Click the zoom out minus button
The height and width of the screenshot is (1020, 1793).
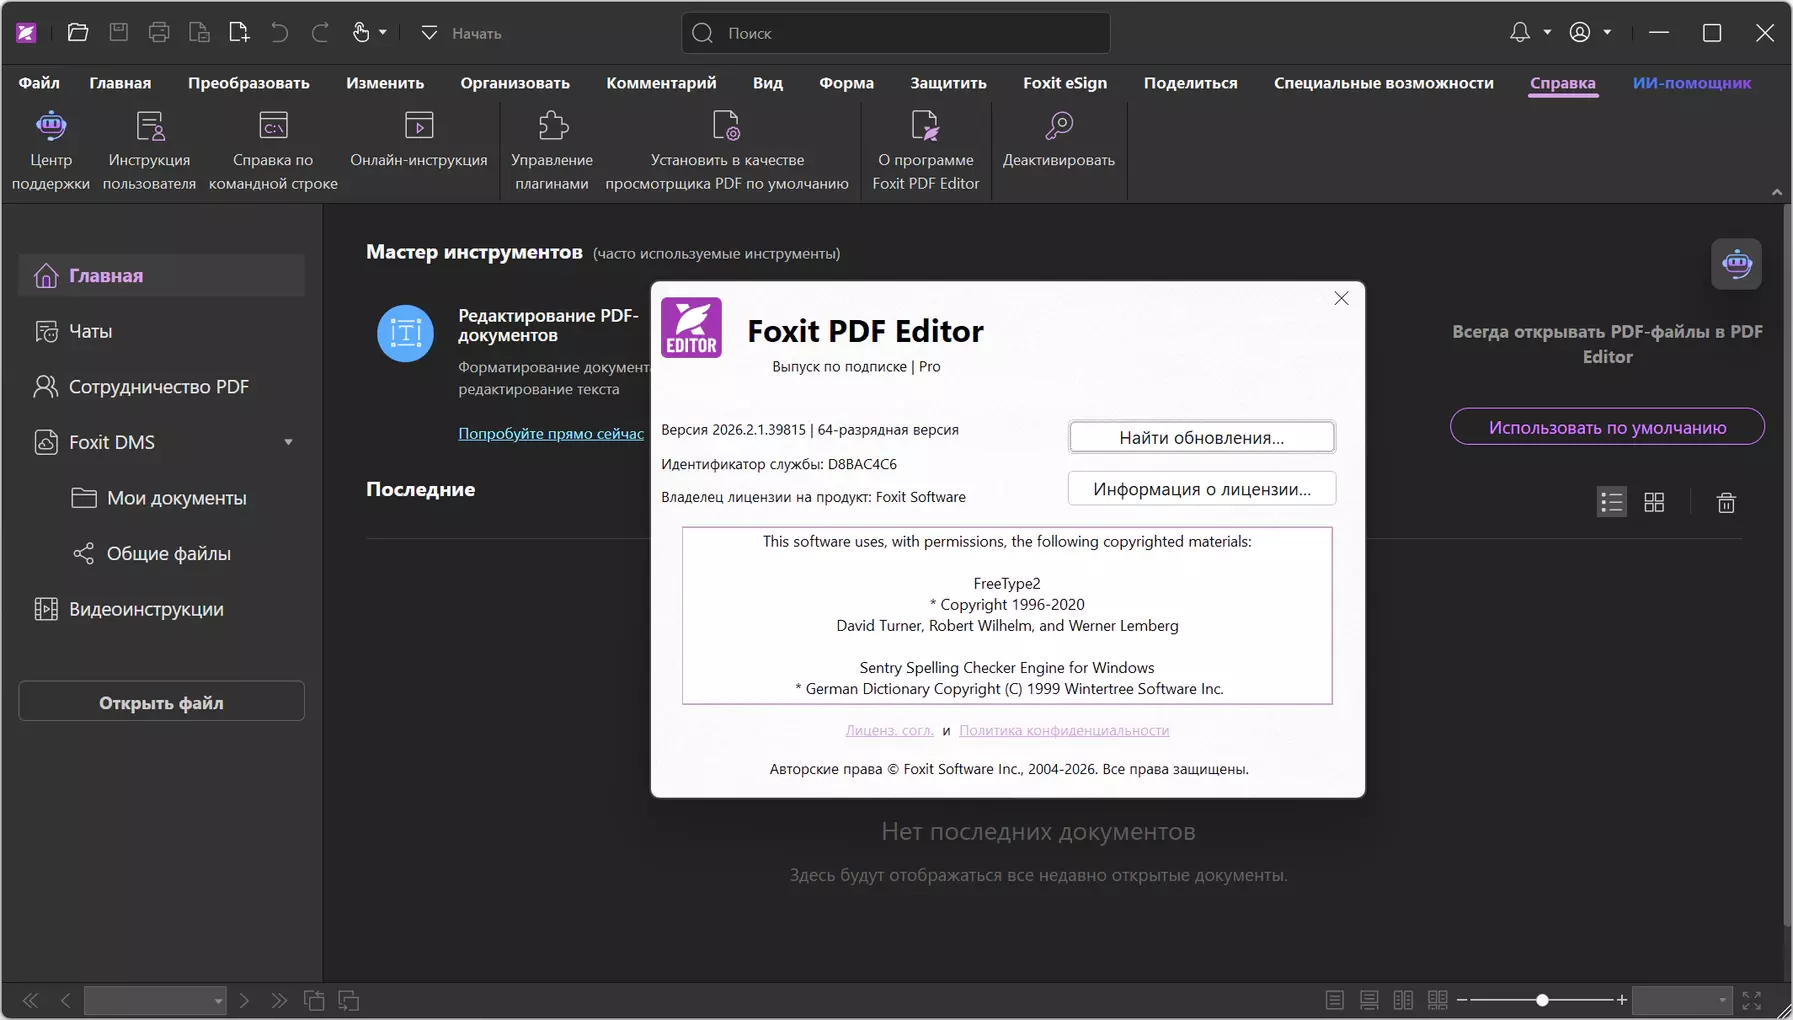coord(1462,1000)
